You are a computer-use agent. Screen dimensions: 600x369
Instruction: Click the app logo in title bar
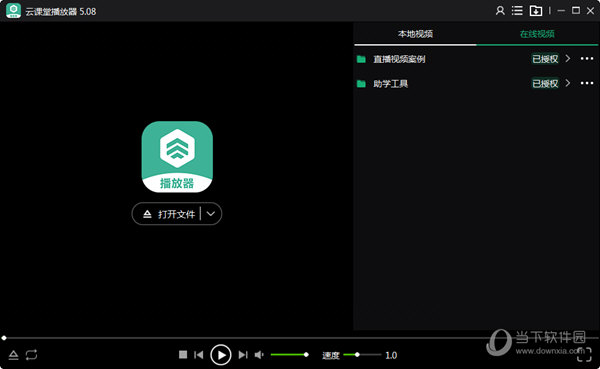tap(13, 11)
